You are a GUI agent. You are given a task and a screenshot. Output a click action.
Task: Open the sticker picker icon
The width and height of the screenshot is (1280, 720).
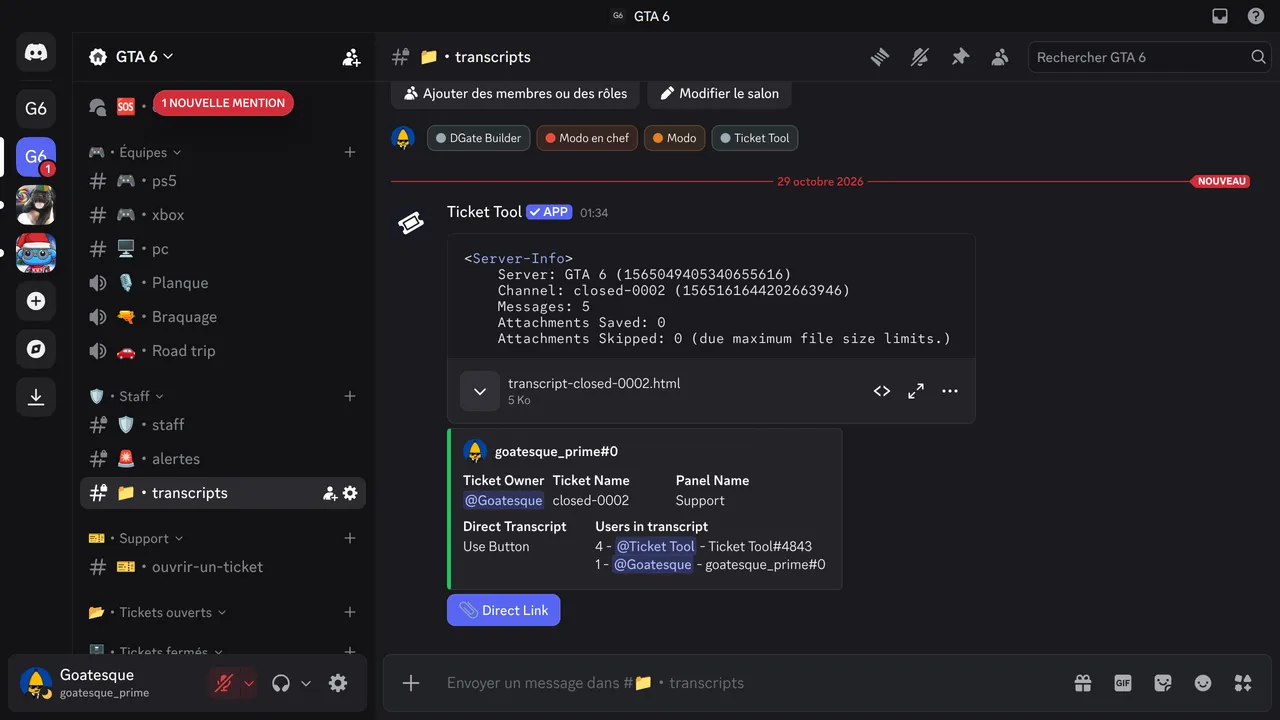[1163, 683]
